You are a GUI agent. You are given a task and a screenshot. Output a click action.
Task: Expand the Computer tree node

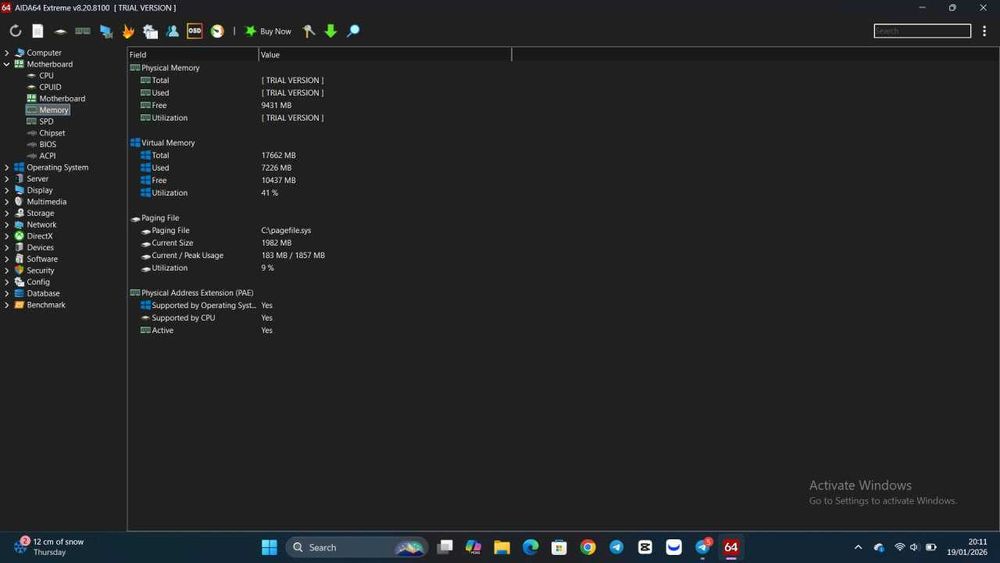click(7, 53)
